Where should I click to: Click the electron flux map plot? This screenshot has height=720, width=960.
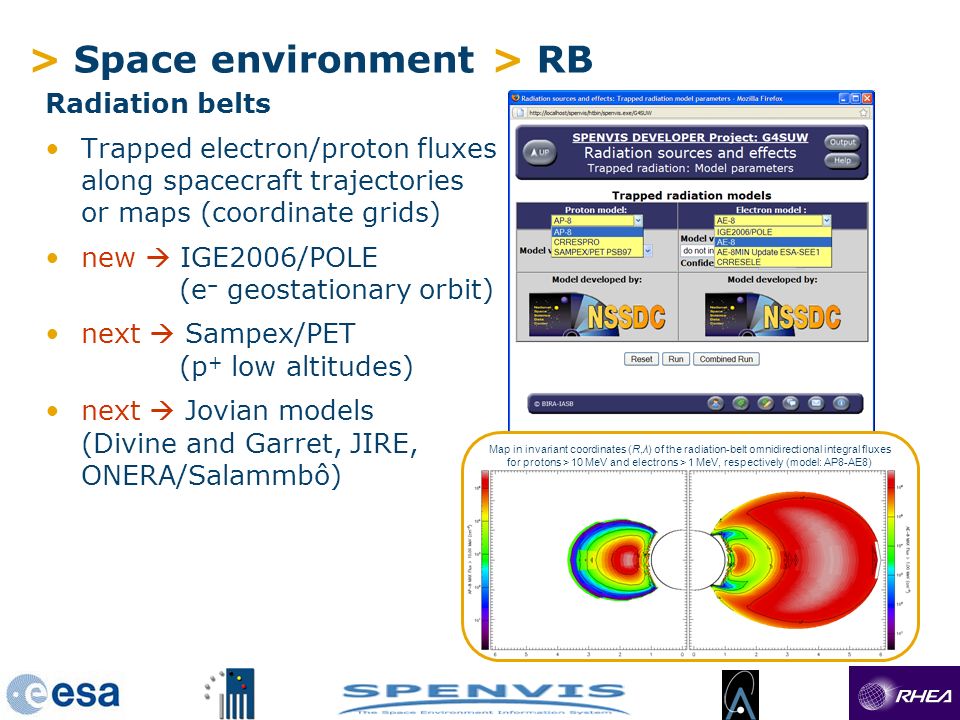787,560
